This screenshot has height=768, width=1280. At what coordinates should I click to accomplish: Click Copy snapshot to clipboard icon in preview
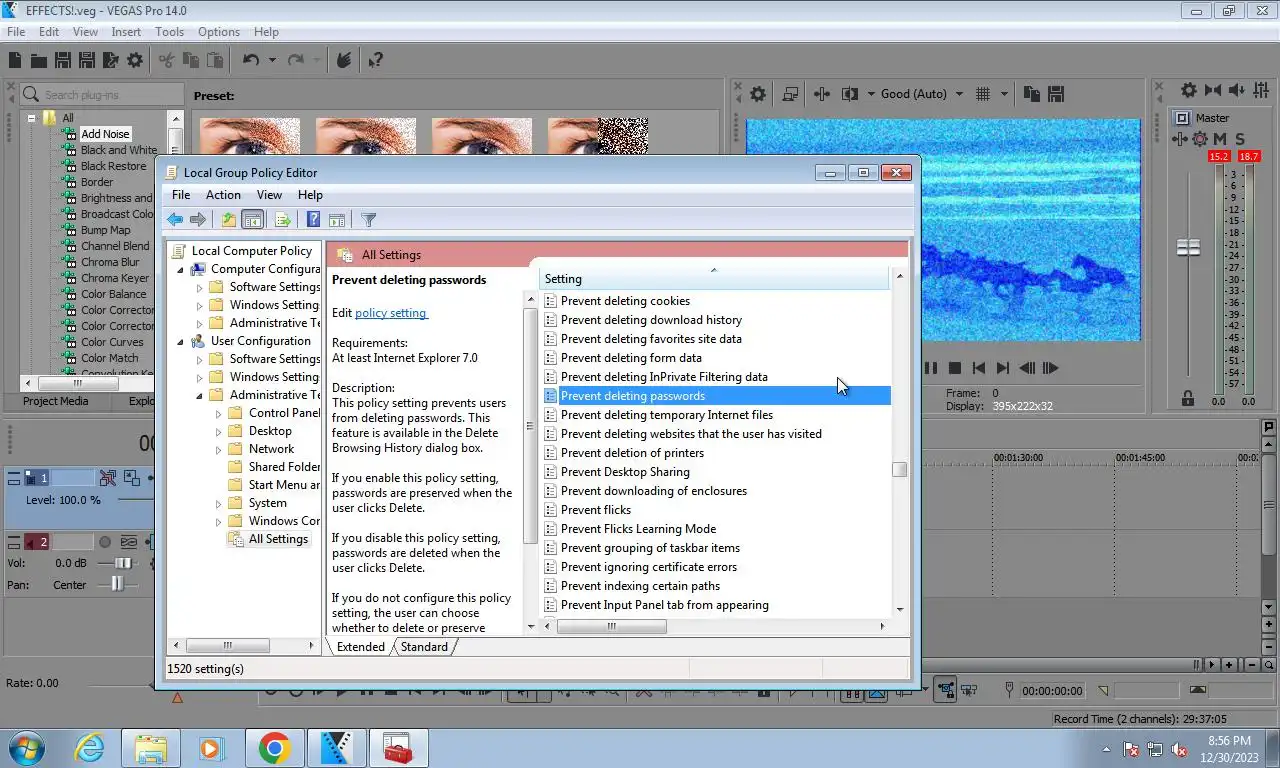pos(1032,94)
